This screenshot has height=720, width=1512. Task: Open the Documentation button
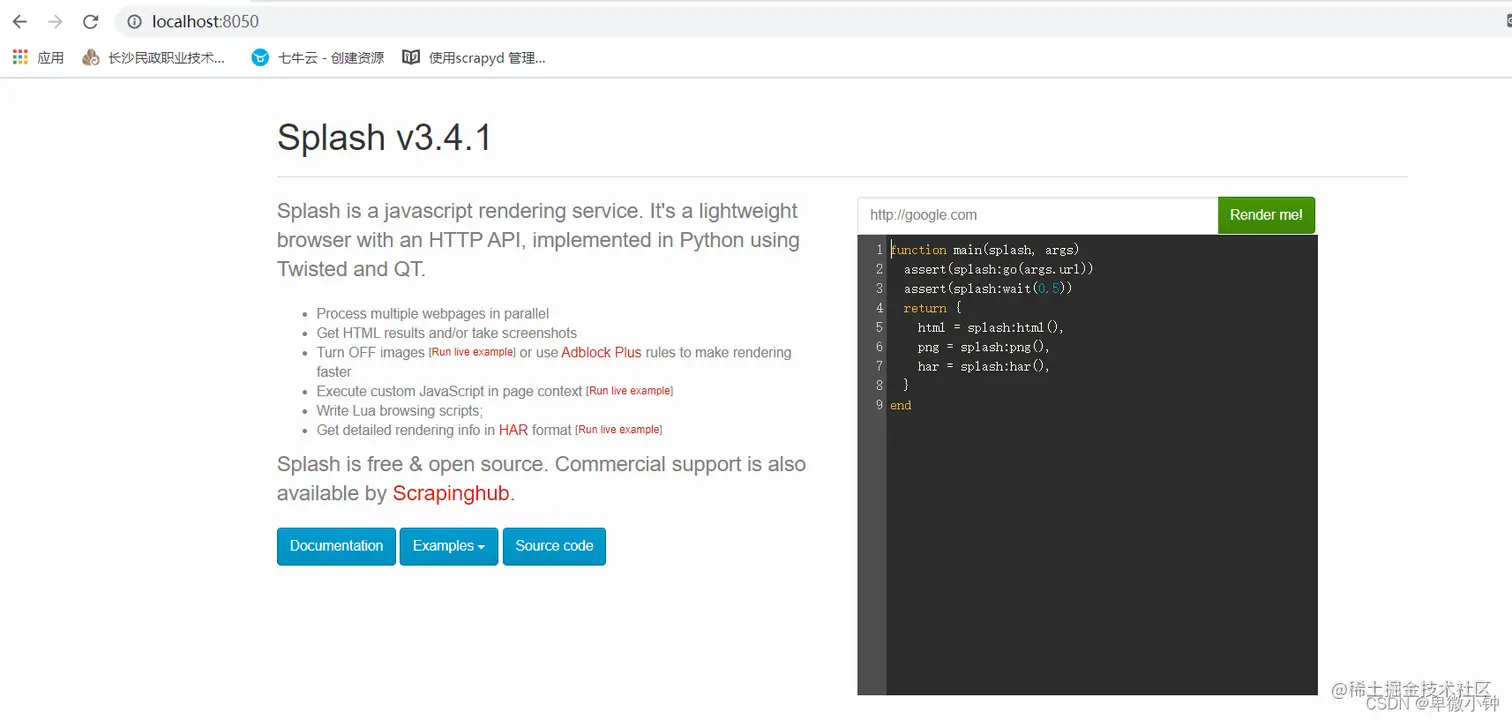336,546
